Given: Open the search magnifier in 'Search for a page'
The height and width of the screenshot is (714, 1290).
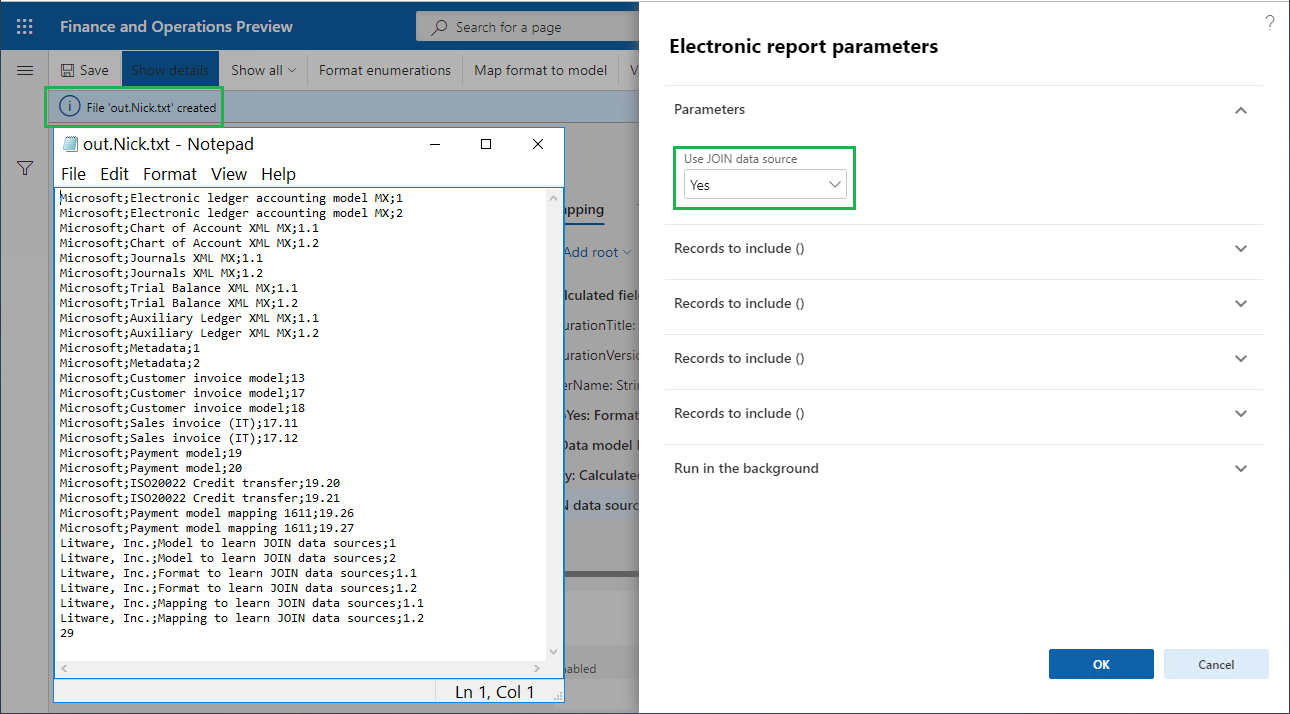Looking at the screenshot, I should point(440,25).
